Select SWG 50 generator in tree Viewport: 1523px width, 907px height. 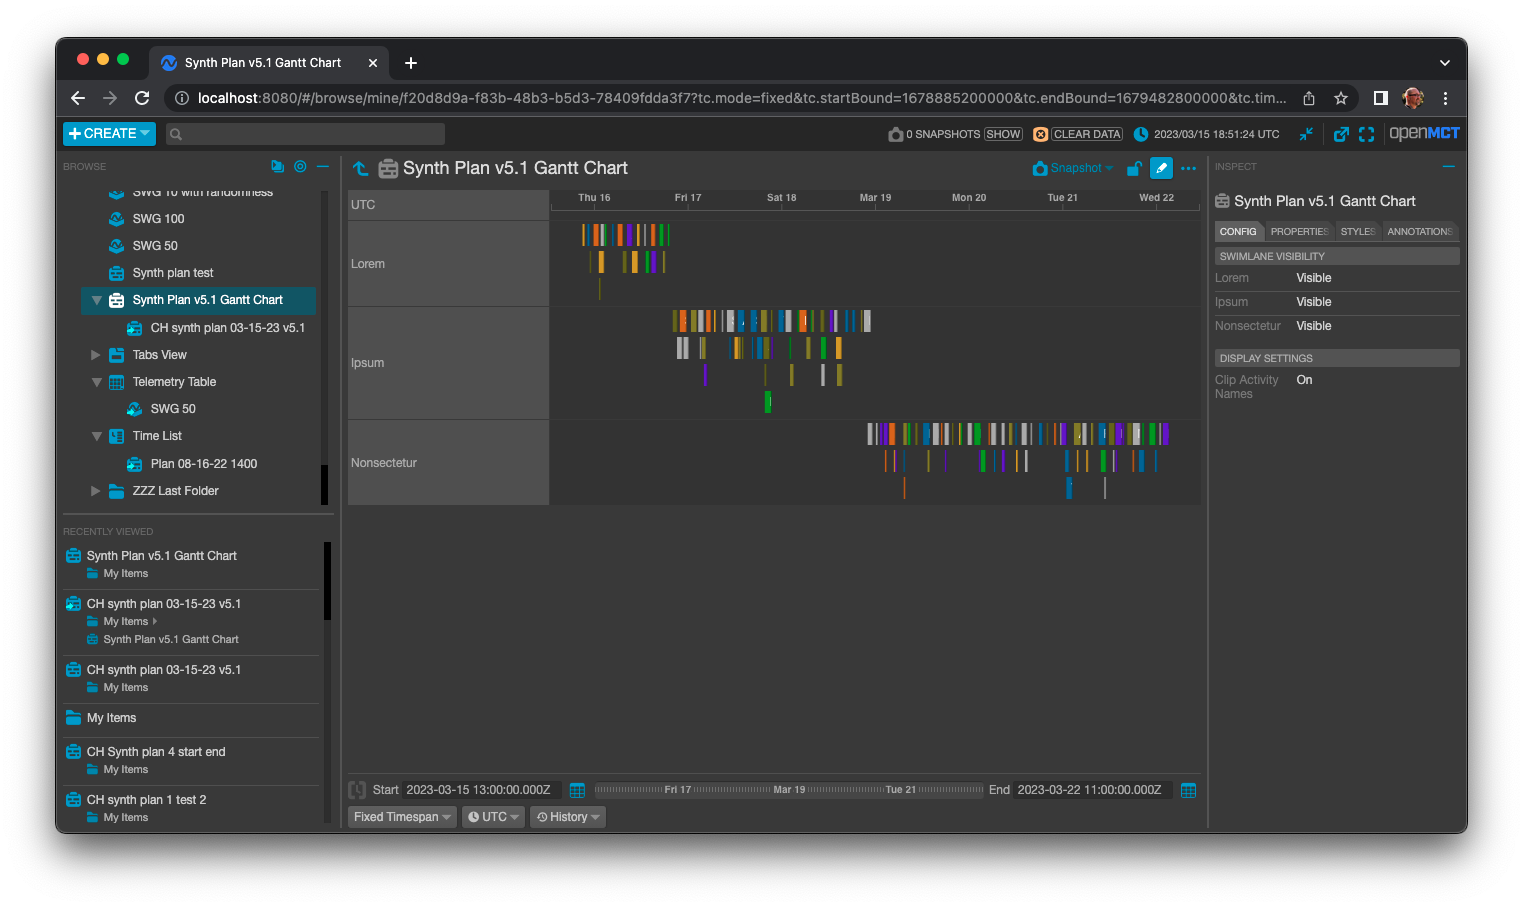point(155,246)
